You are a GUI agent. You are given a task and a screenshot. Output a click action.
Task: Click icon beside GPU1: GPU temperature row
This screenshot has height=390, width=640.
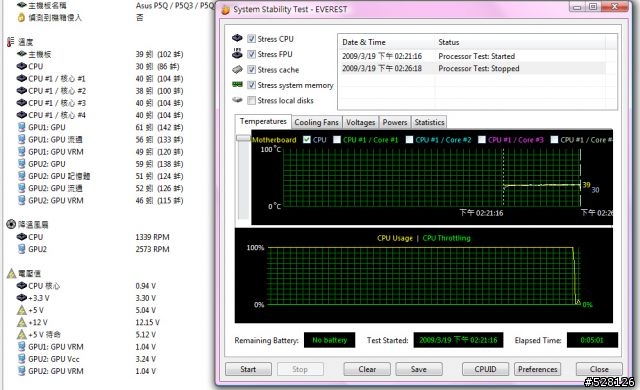click(x=22, y=127)
